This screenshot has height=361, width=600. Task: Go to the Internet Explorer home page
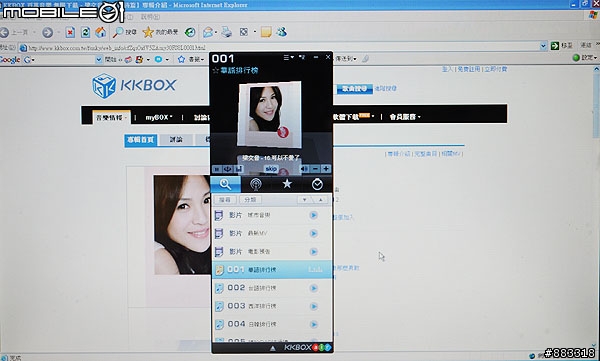click(x=101, y=32)
